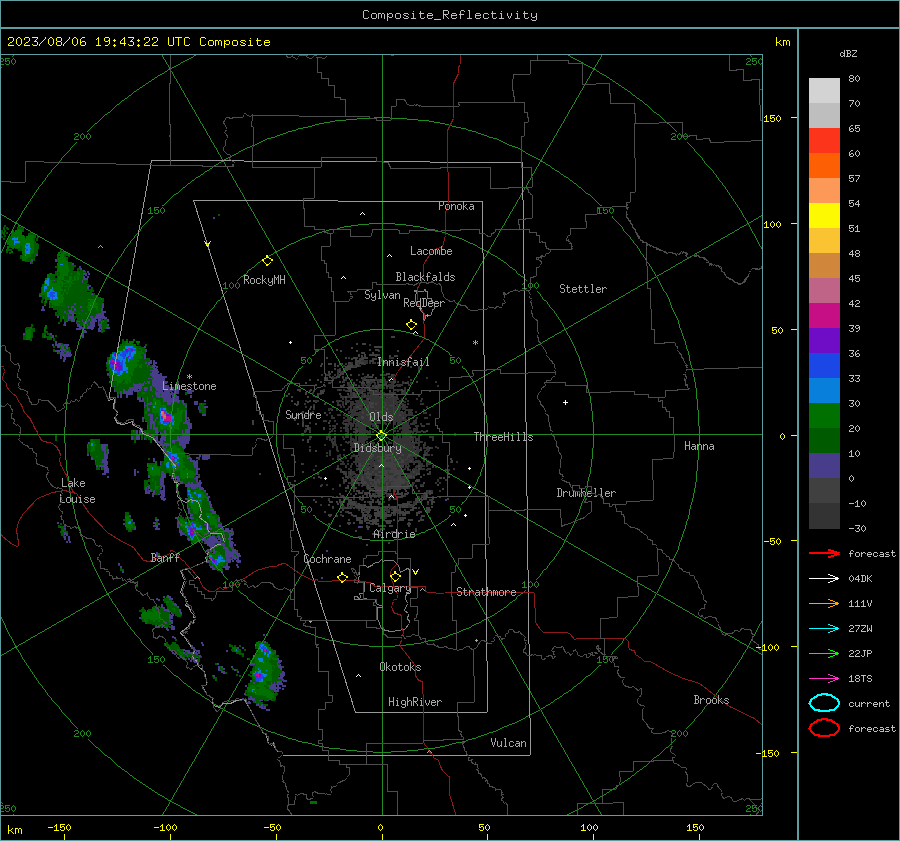Screen dimensions: 900x841
Task: Click the Cochrane station diamond marker
Action: tap(342, 577)
